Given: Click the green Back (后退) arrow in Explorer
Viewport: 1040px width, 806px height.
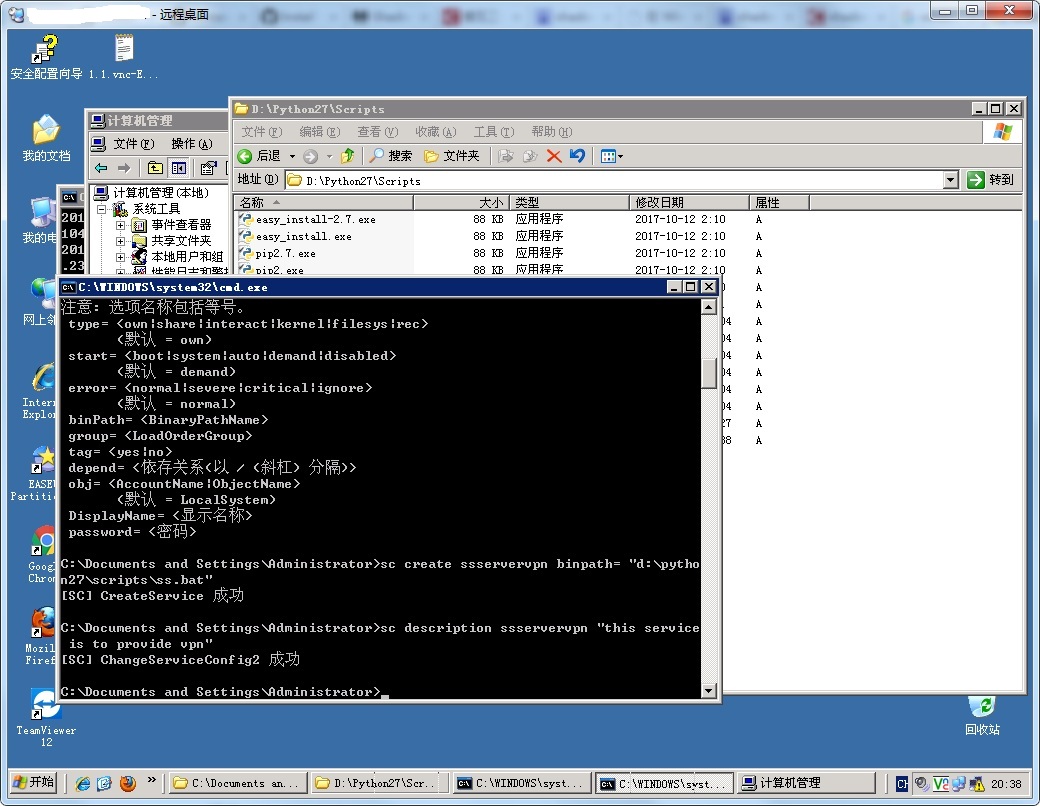Looking at the screenshot, I should (x=245, y=156).
